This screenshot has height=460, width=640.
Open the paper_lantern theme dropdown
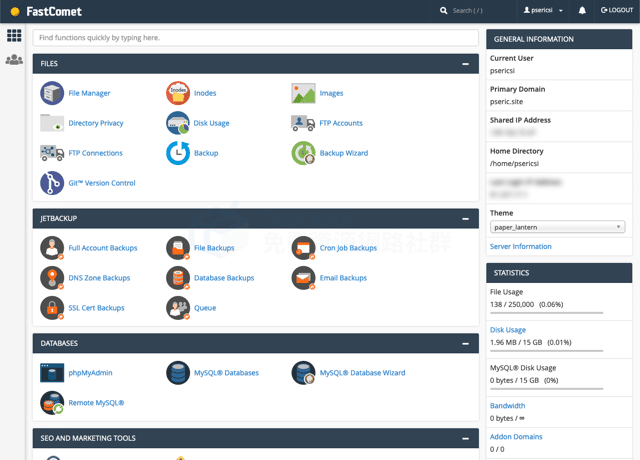(x=557, y=227)
